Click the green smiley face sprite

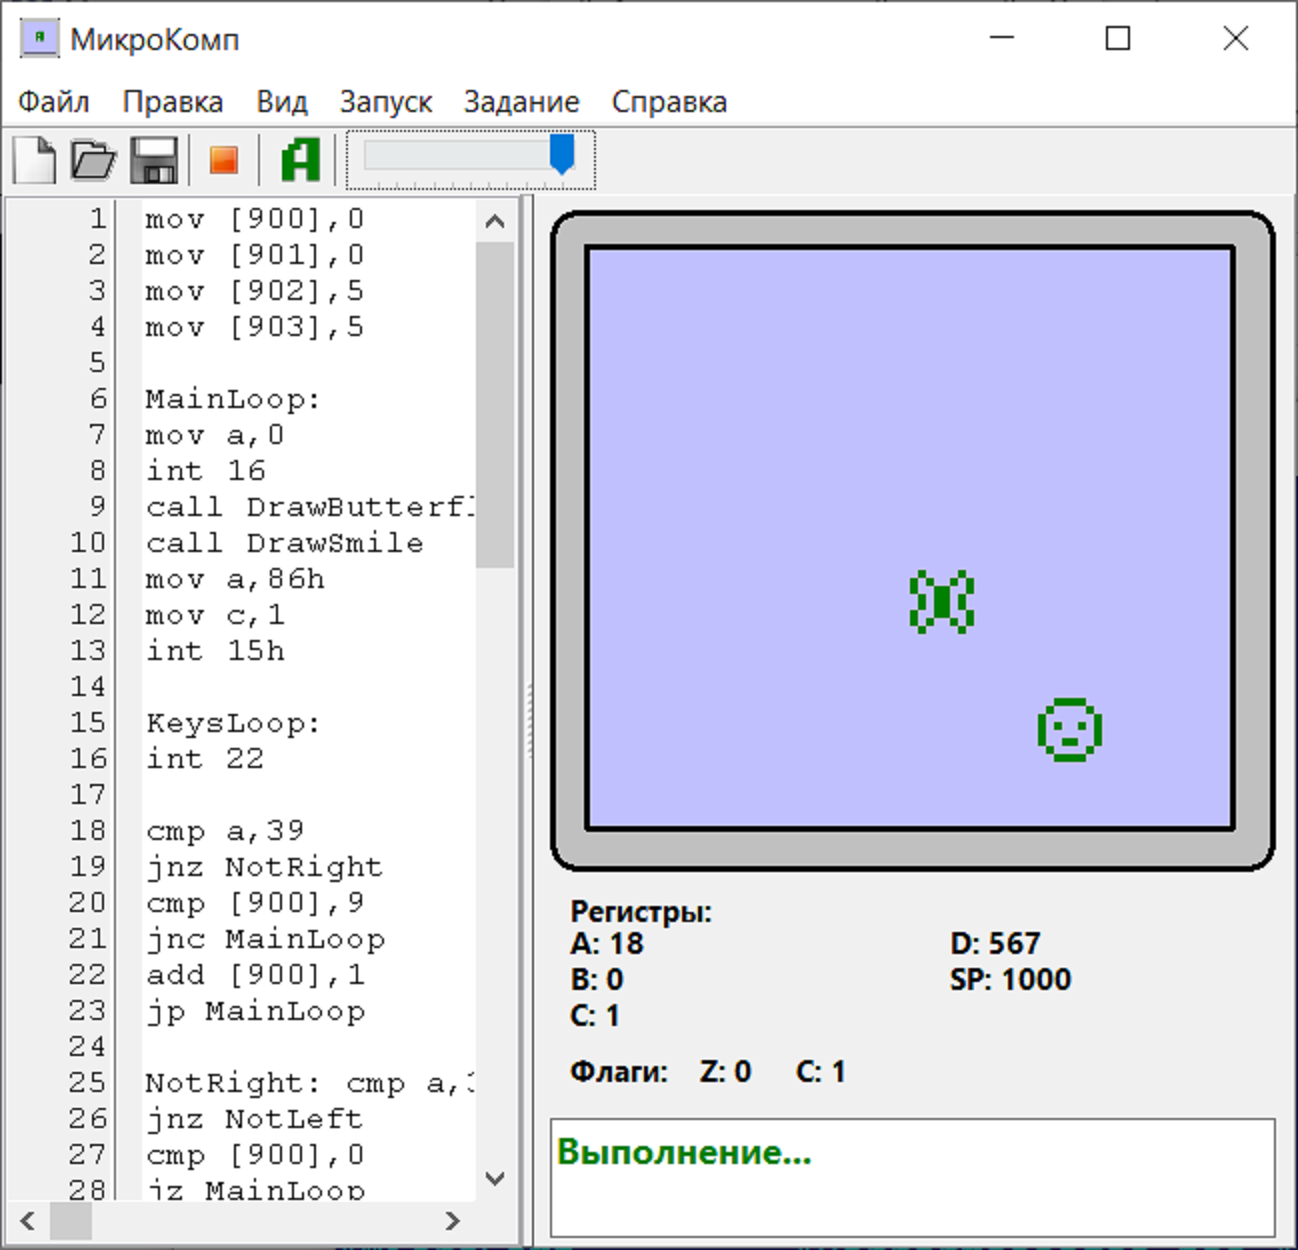1069,730
